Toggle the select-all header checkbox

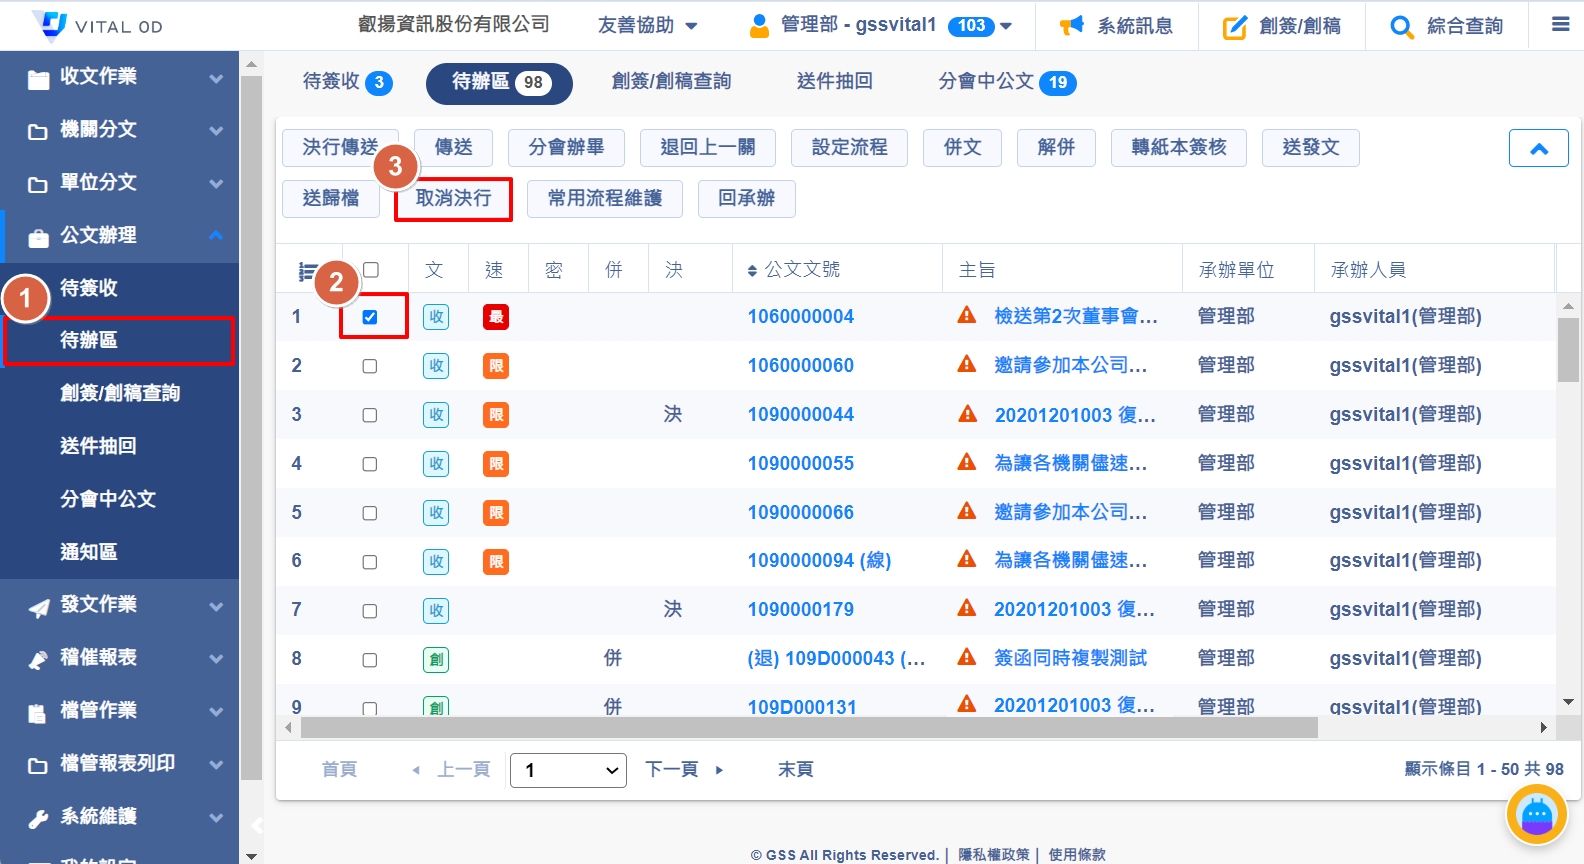(x=371, y=270)
